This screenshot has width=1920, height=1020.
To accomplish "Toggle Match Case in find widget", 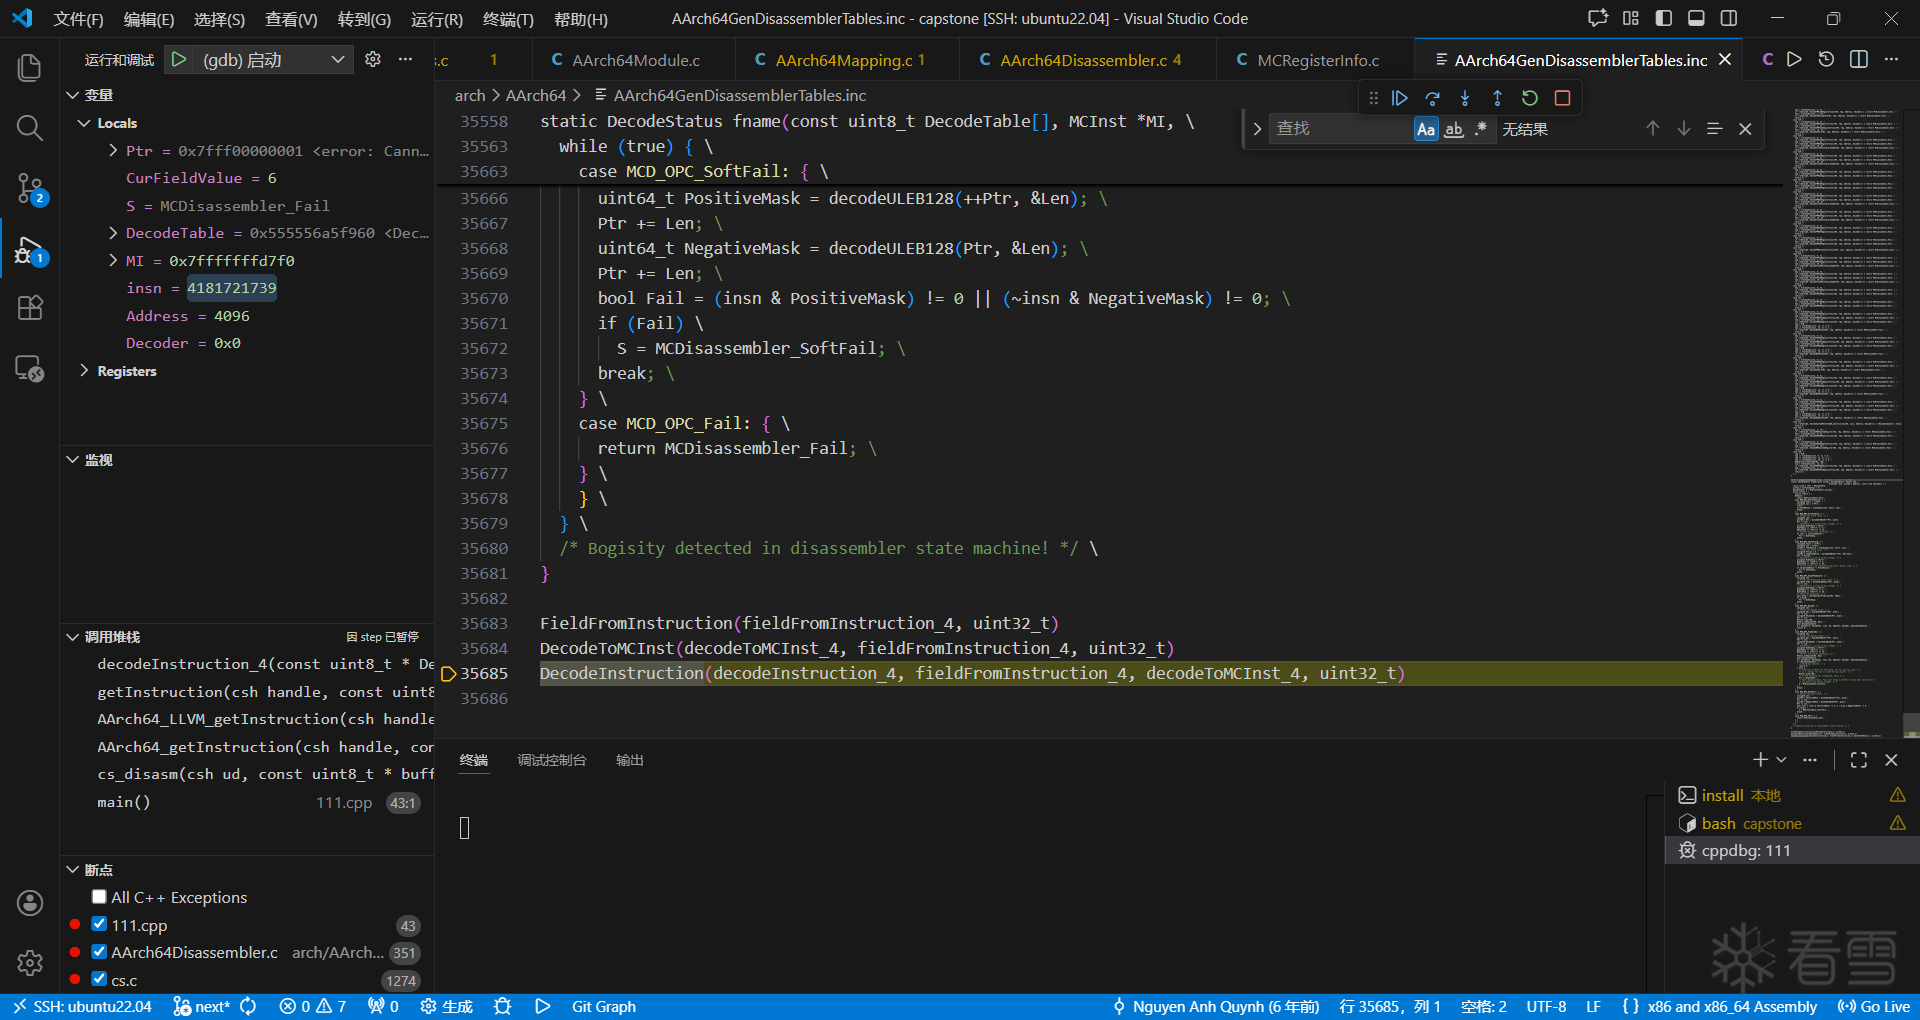I will 1426,129.
